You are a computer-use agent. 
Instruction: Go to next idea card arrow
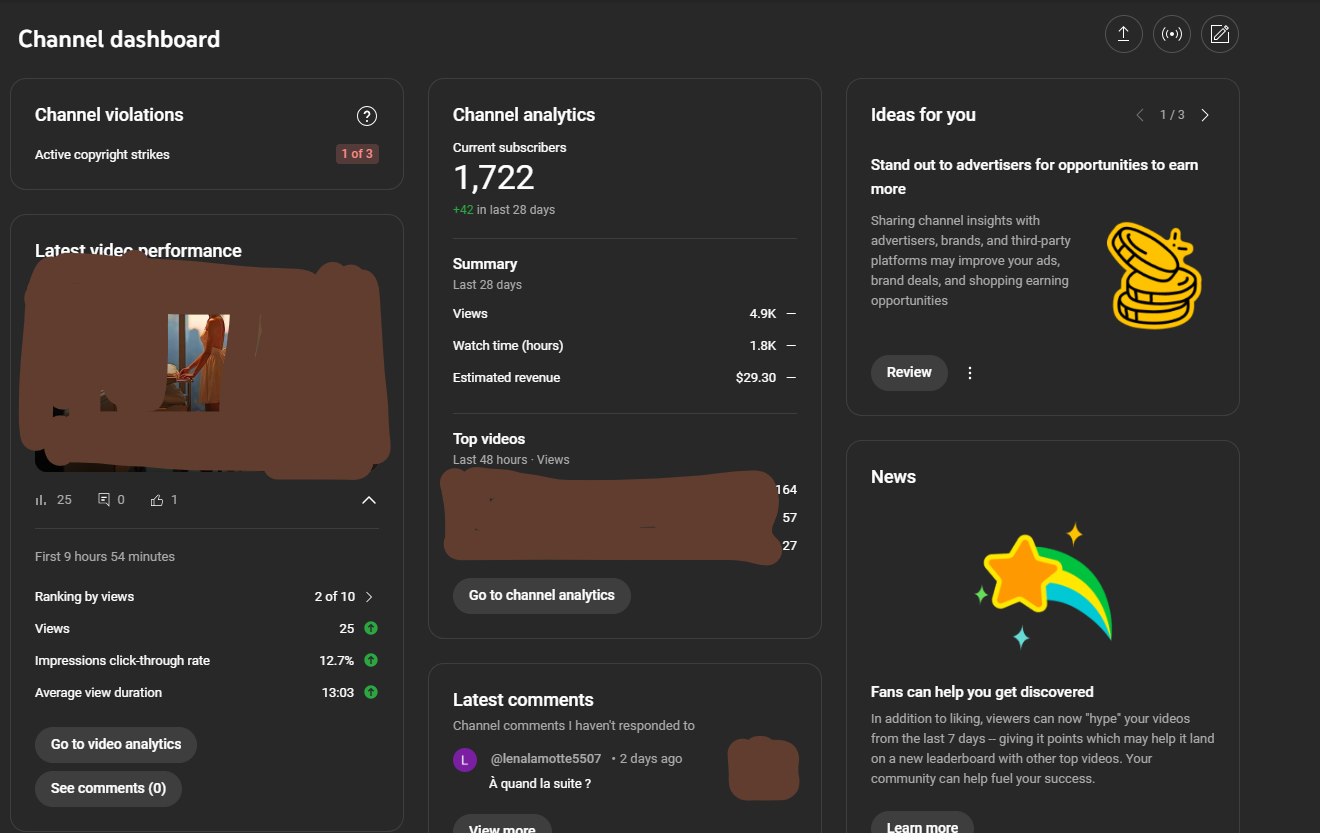[1205, 115]
